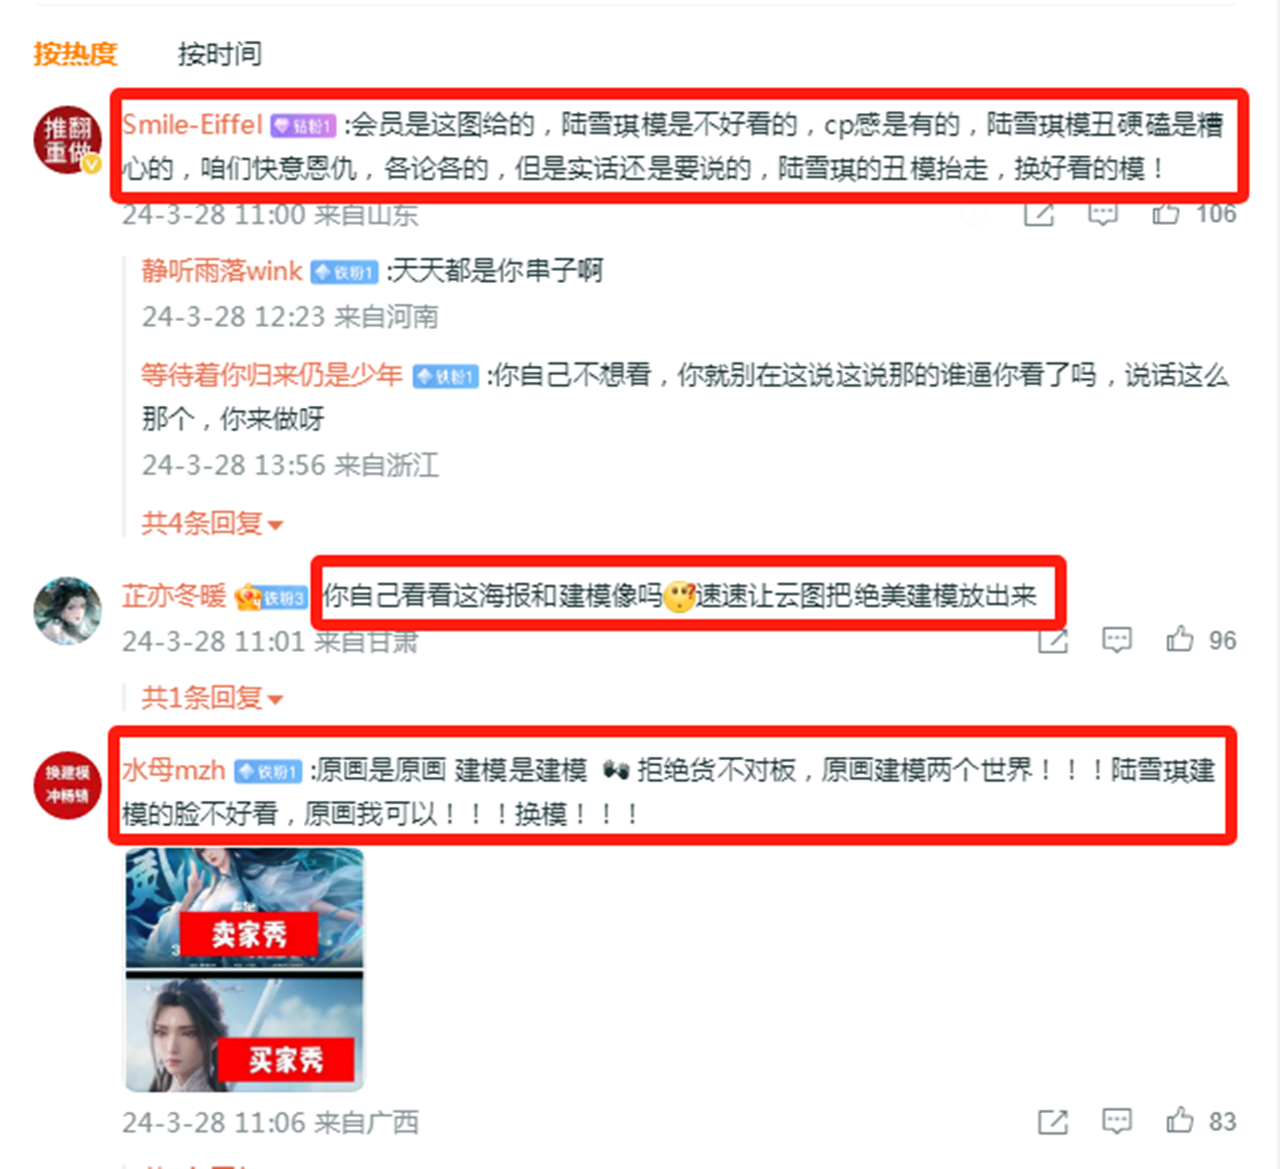Screen dimensions: 1280x1169
Task: Switch sorting to 按时间
Action: [x=220, y=53]
